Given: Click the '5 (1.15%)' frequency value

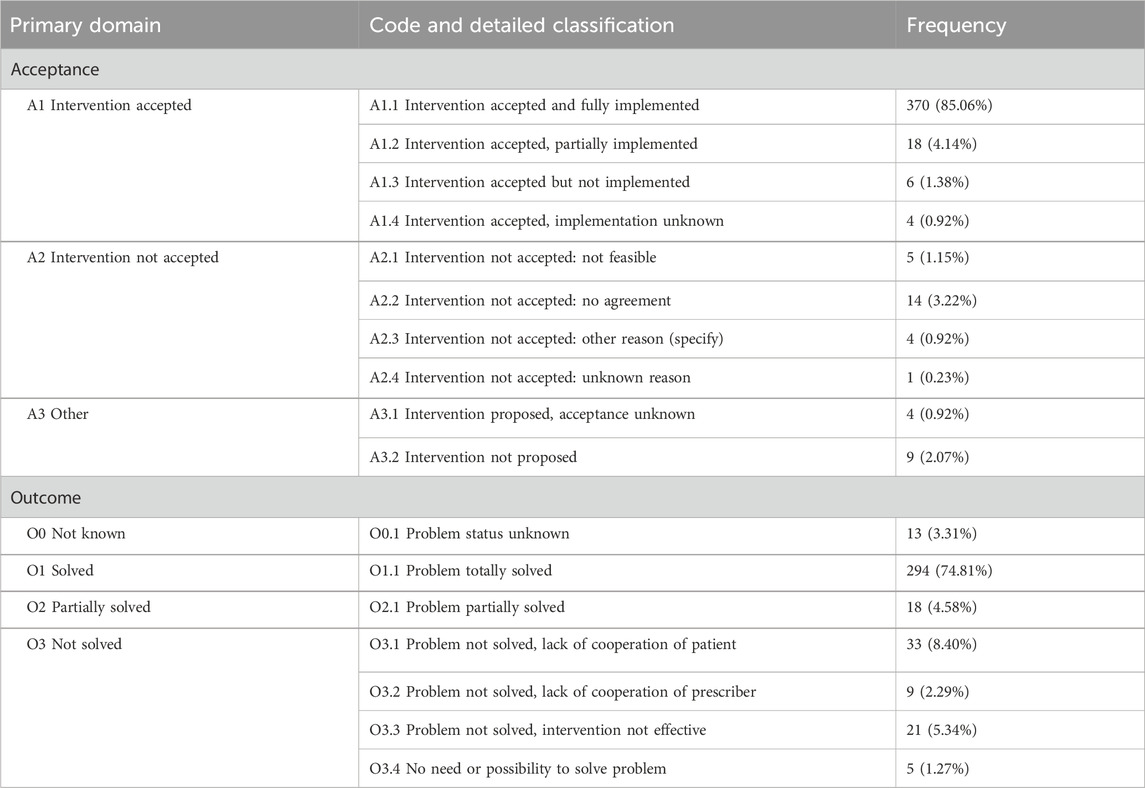Looking at the screenshot, I should 938,257.
